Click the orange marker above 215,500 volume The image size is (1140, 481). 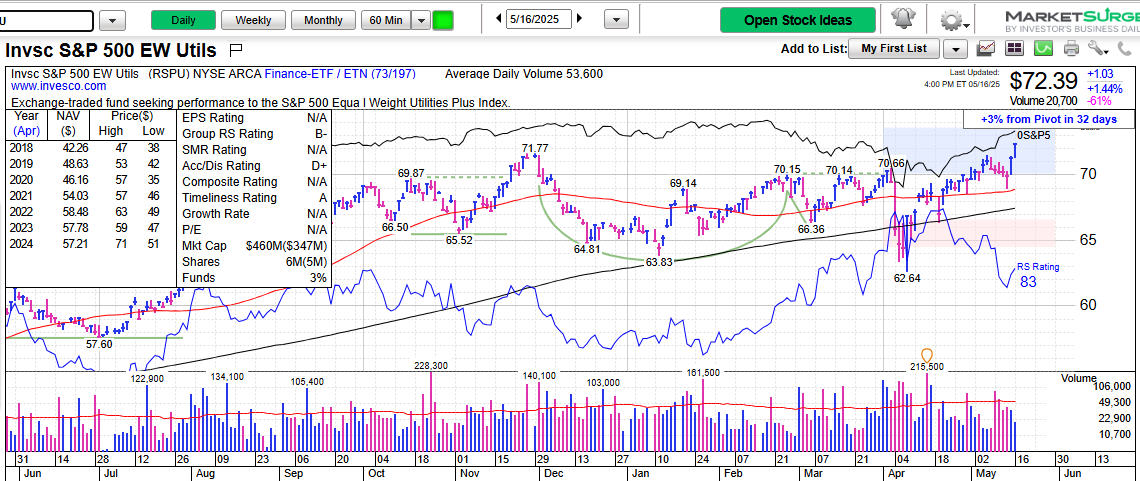click(x=927, y=355)
